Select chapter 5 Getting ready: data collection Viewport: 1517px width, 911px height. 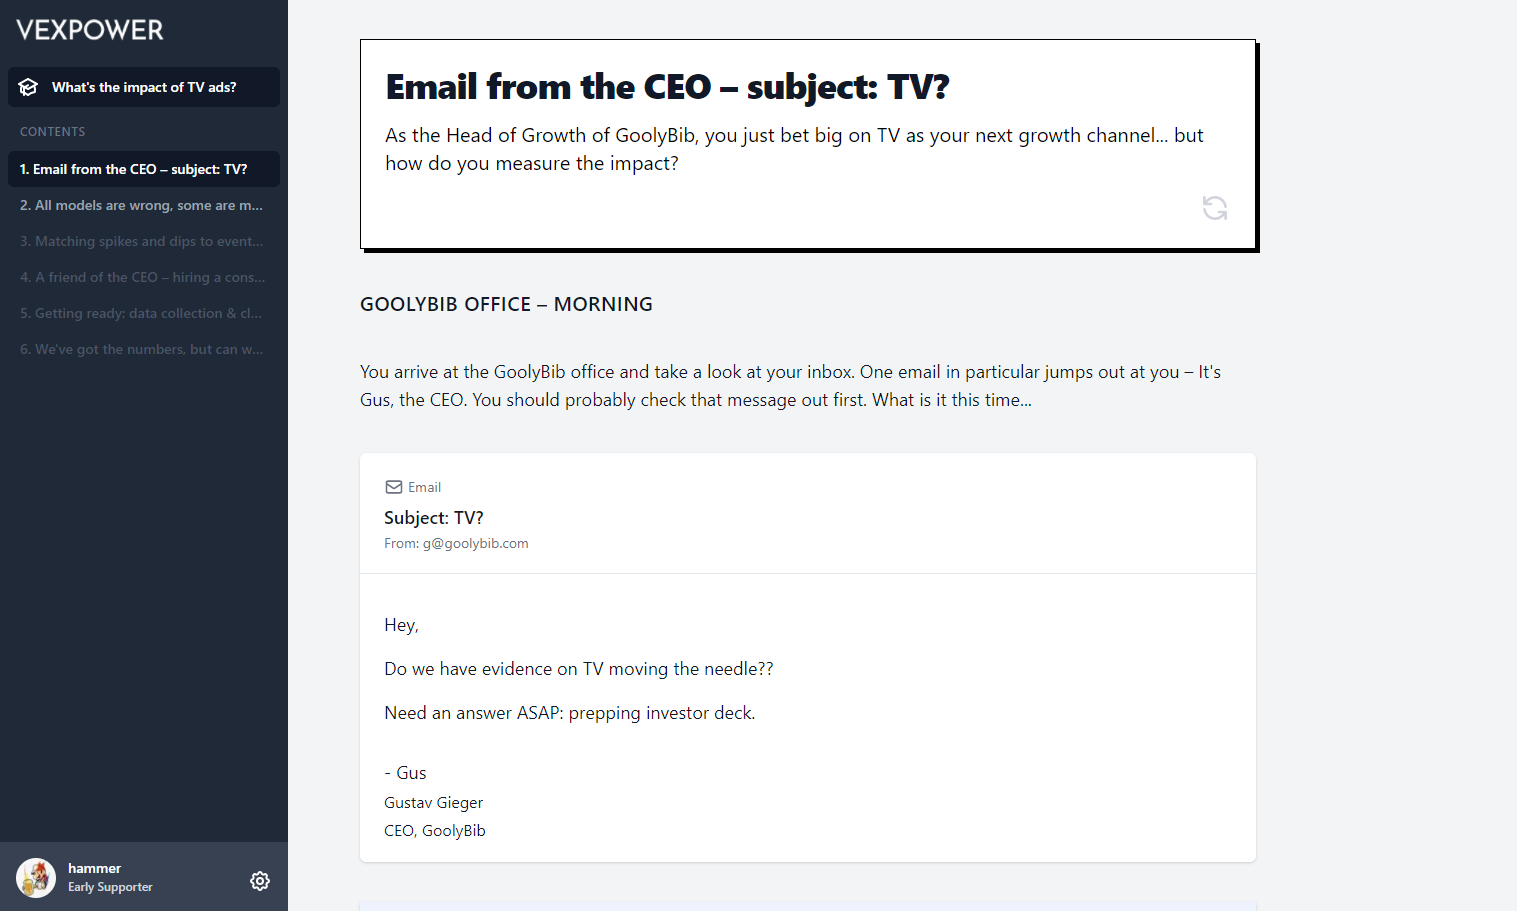click(x=144, y=313)
